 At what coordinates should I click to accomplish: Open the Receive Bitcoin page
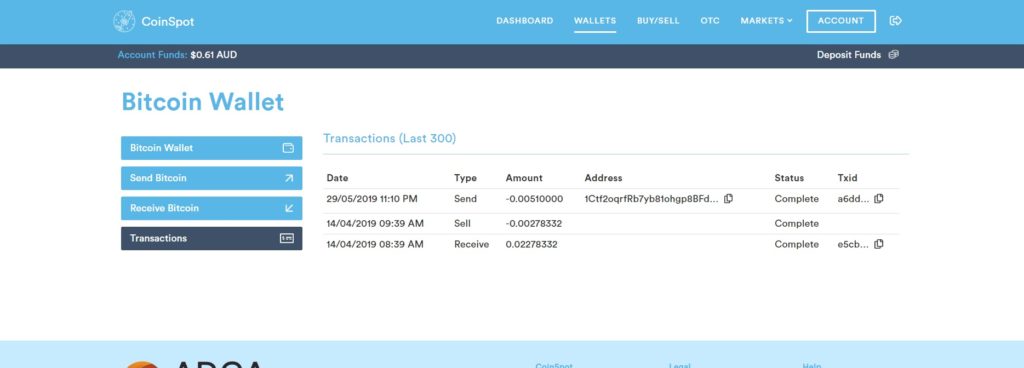click(x=212, y=208)
